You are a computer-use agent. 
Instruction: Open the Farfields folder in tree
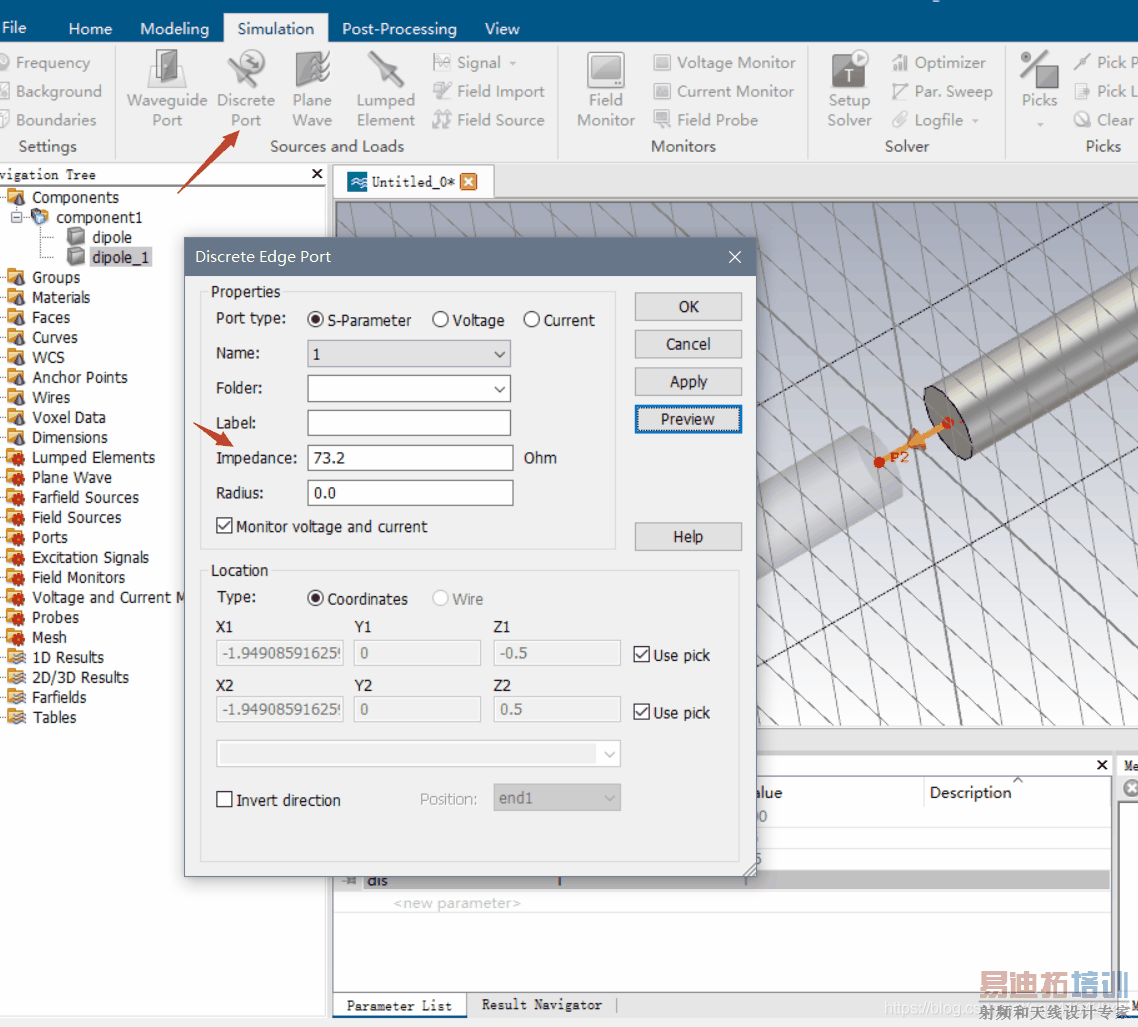pyautogui.click(x=59, y=697)
